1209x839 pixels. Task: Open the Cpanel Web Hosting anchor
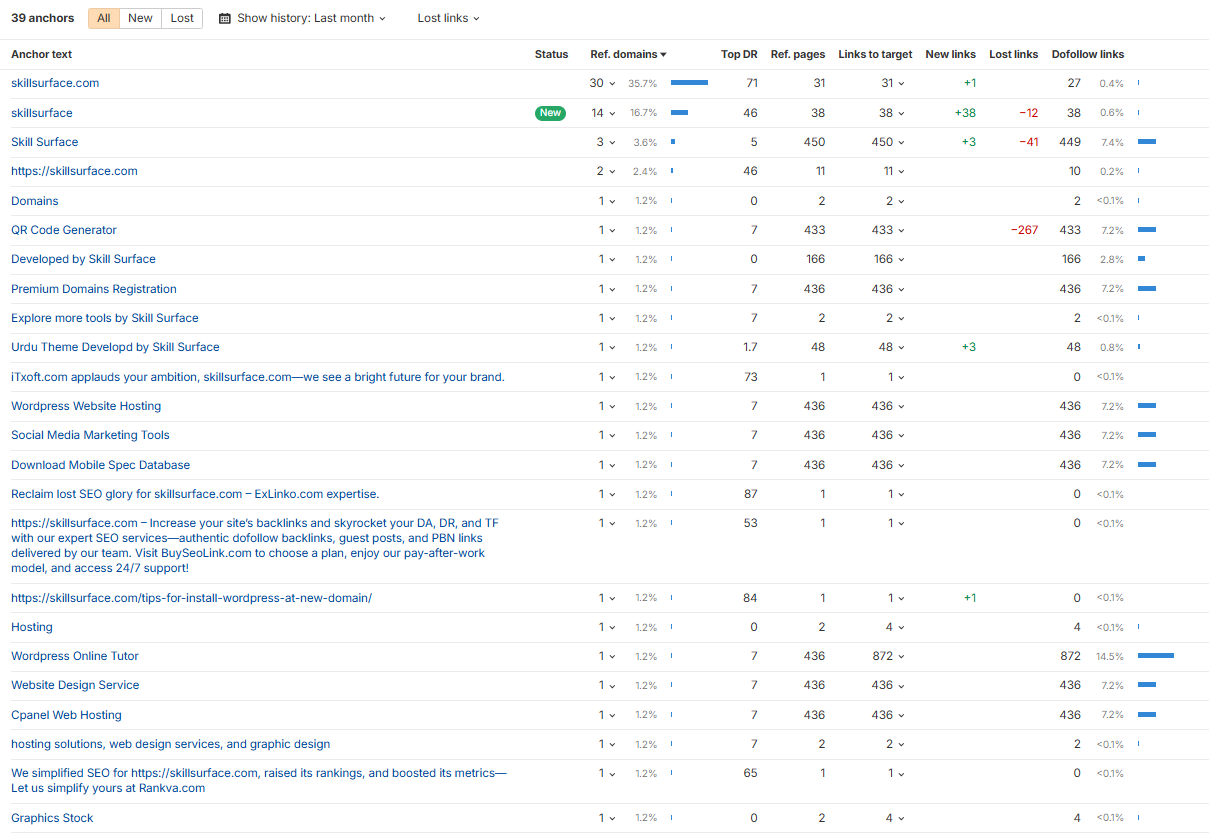point(66,715)
